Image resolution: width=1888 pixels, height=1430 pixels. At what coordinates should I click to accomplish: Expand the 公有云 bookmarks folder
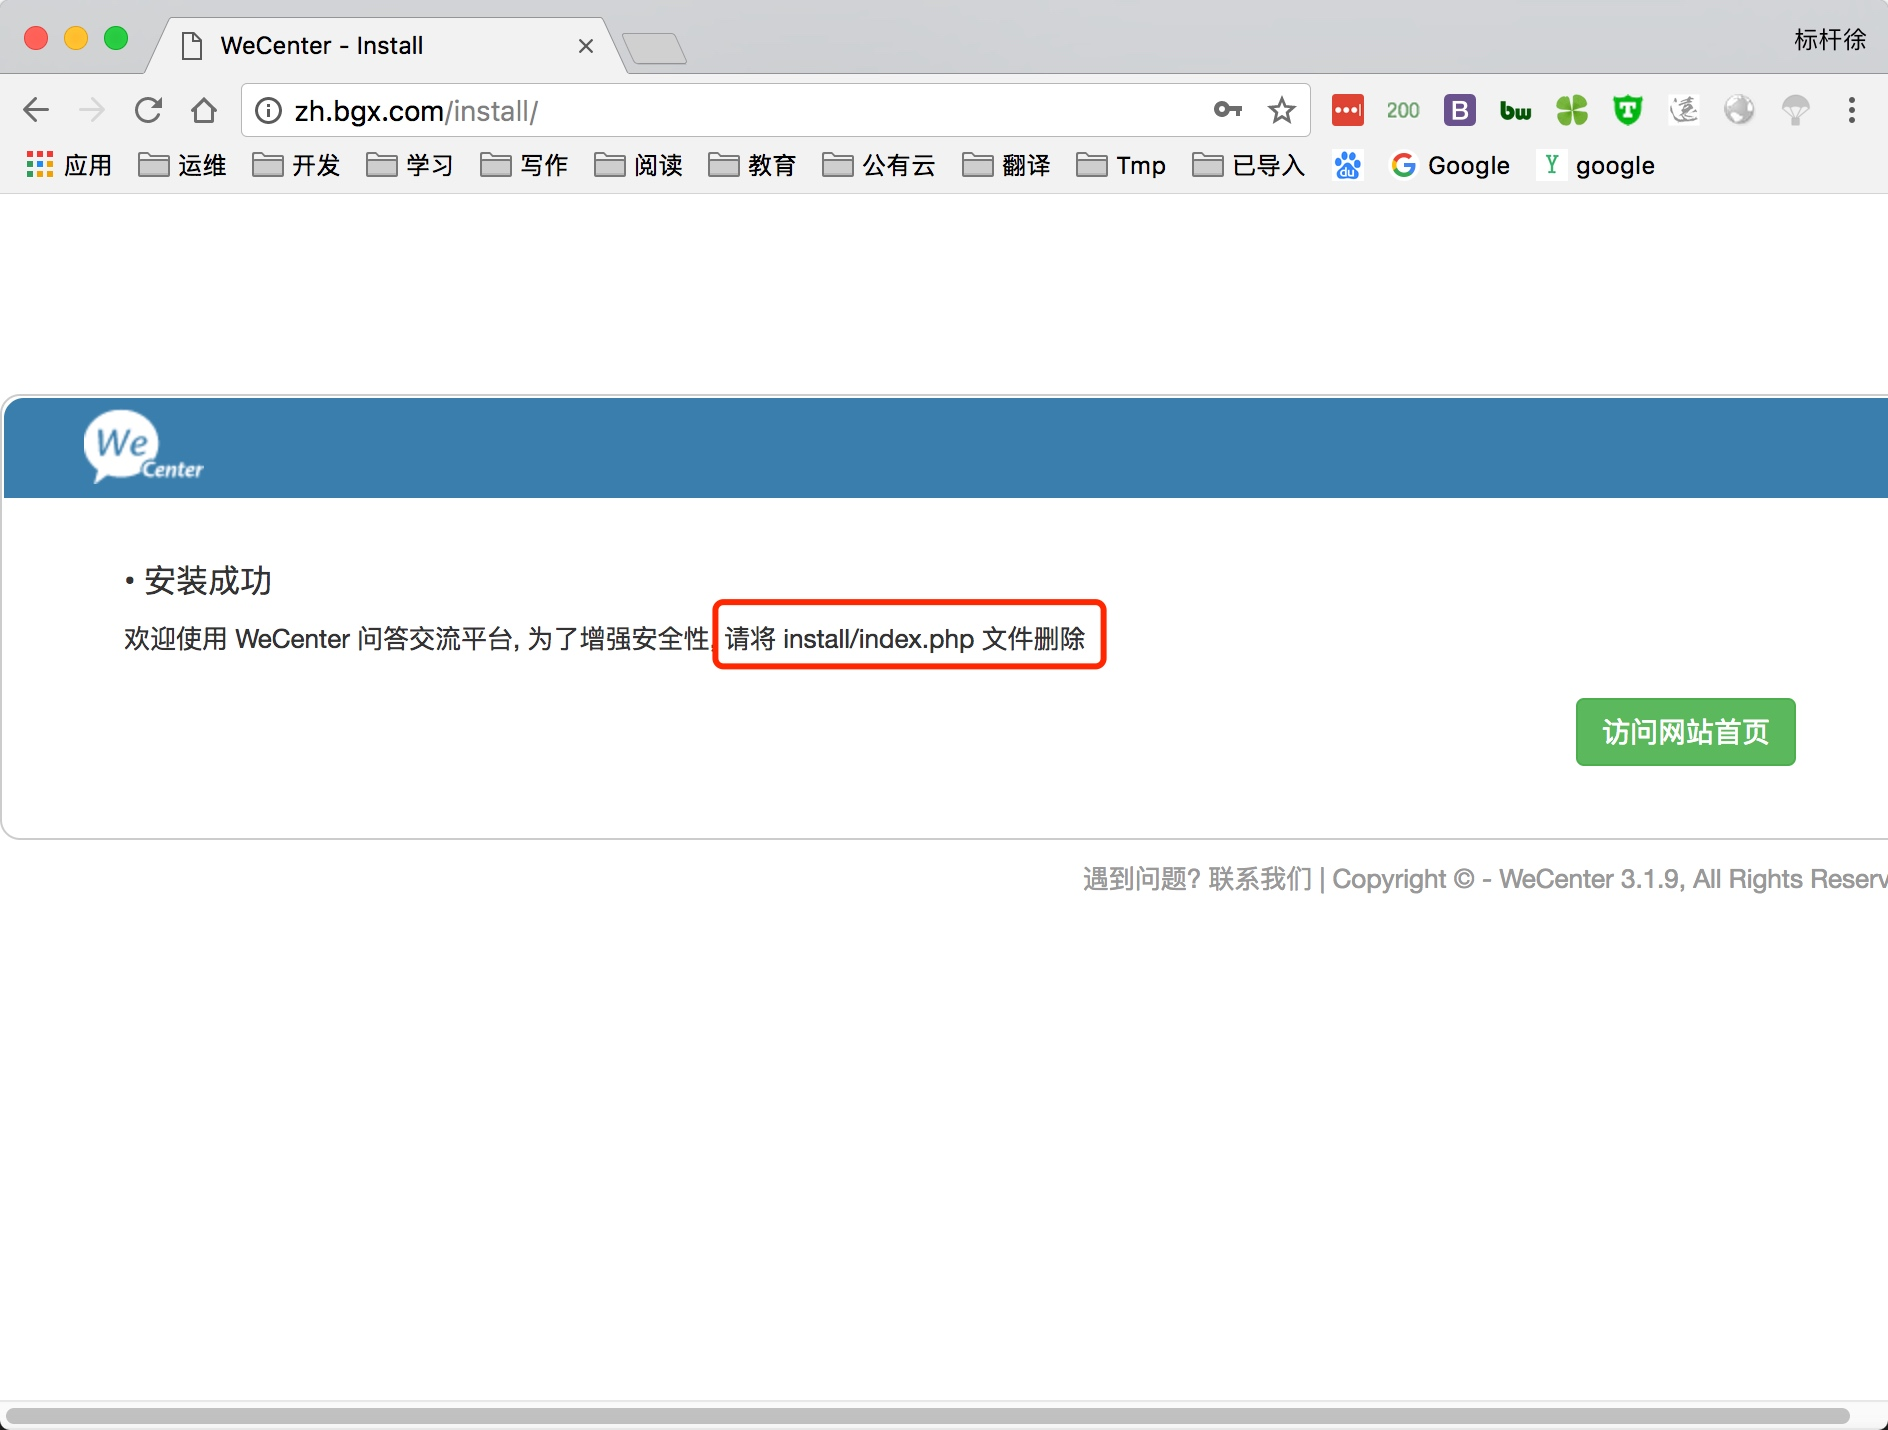coord(879,165)
